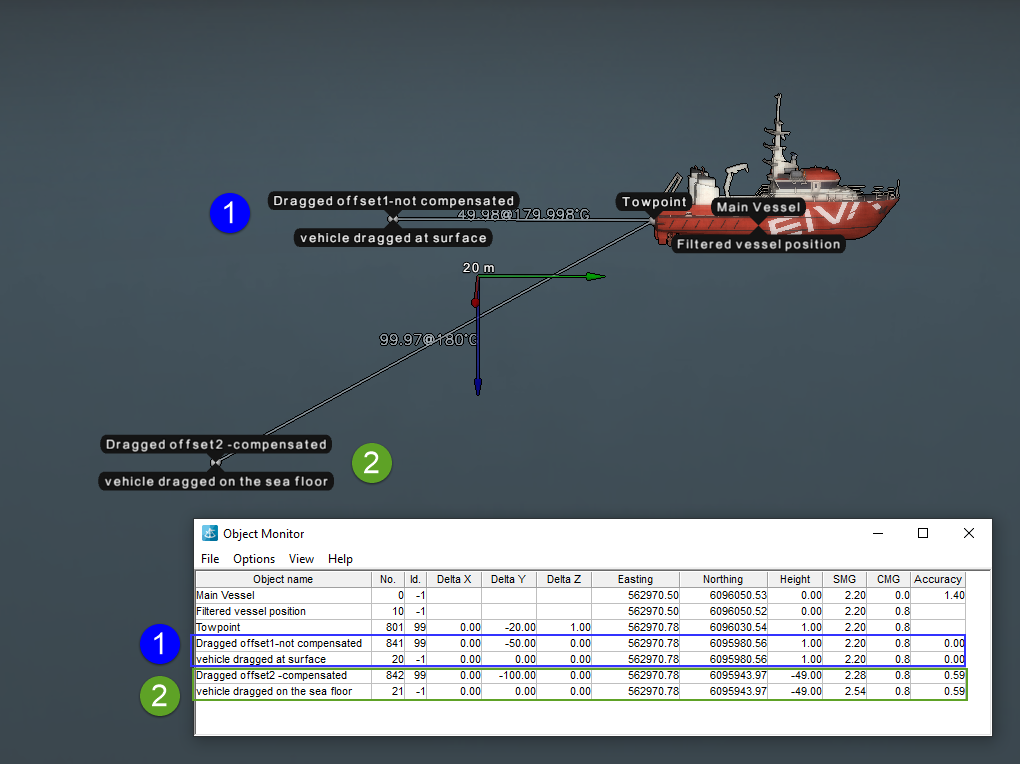
Task: Click vehicle dragged on the sea floor label
Action: [216, 482]
